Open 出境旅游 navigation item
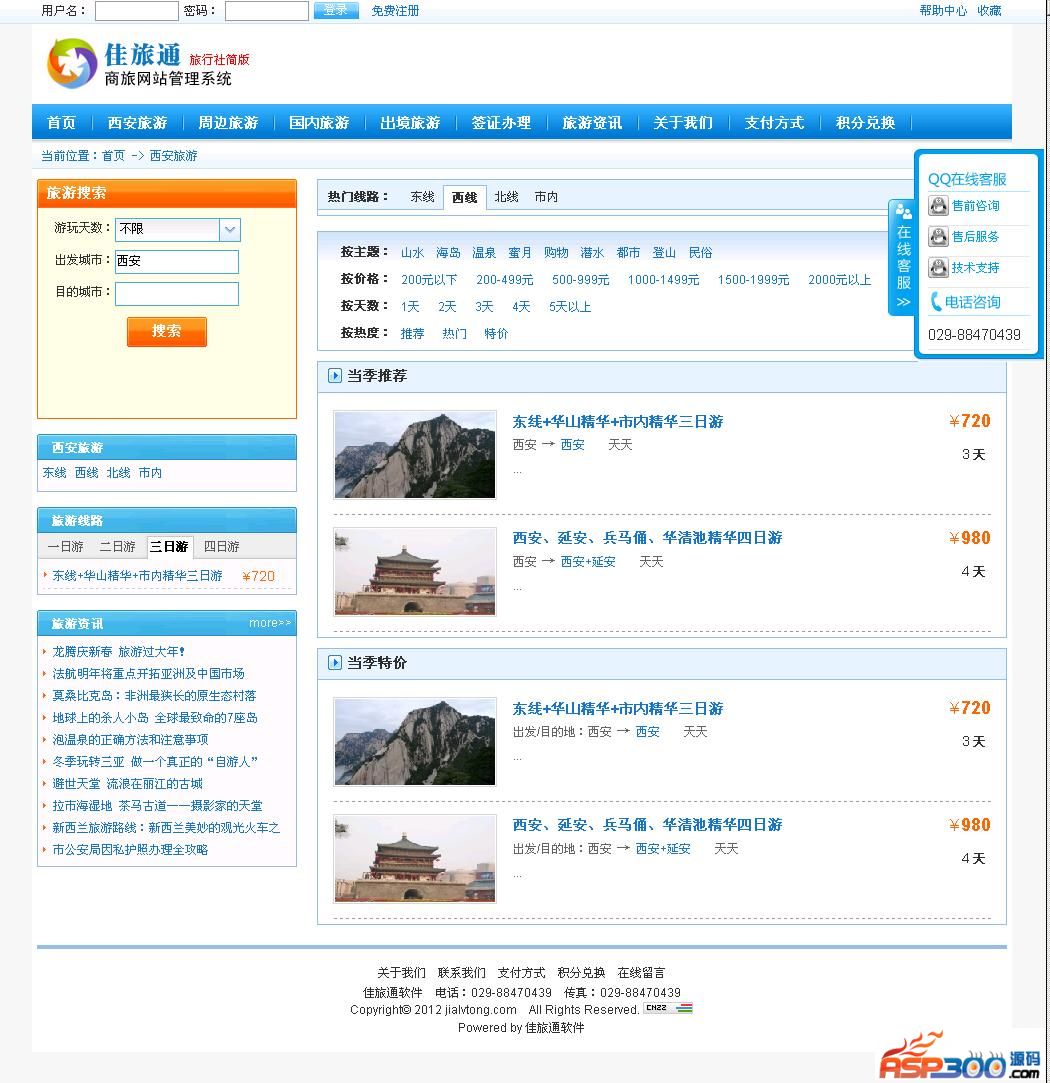The image size is (1050, 1083). (410, 122)
